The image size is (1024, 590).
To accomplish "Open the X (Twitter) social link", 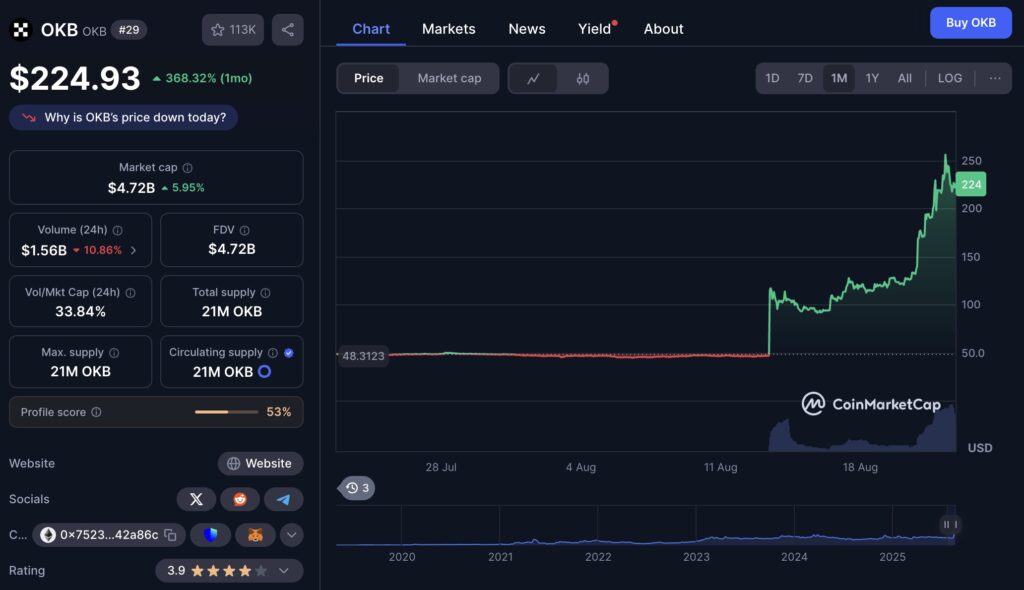I will pos(196,499).
